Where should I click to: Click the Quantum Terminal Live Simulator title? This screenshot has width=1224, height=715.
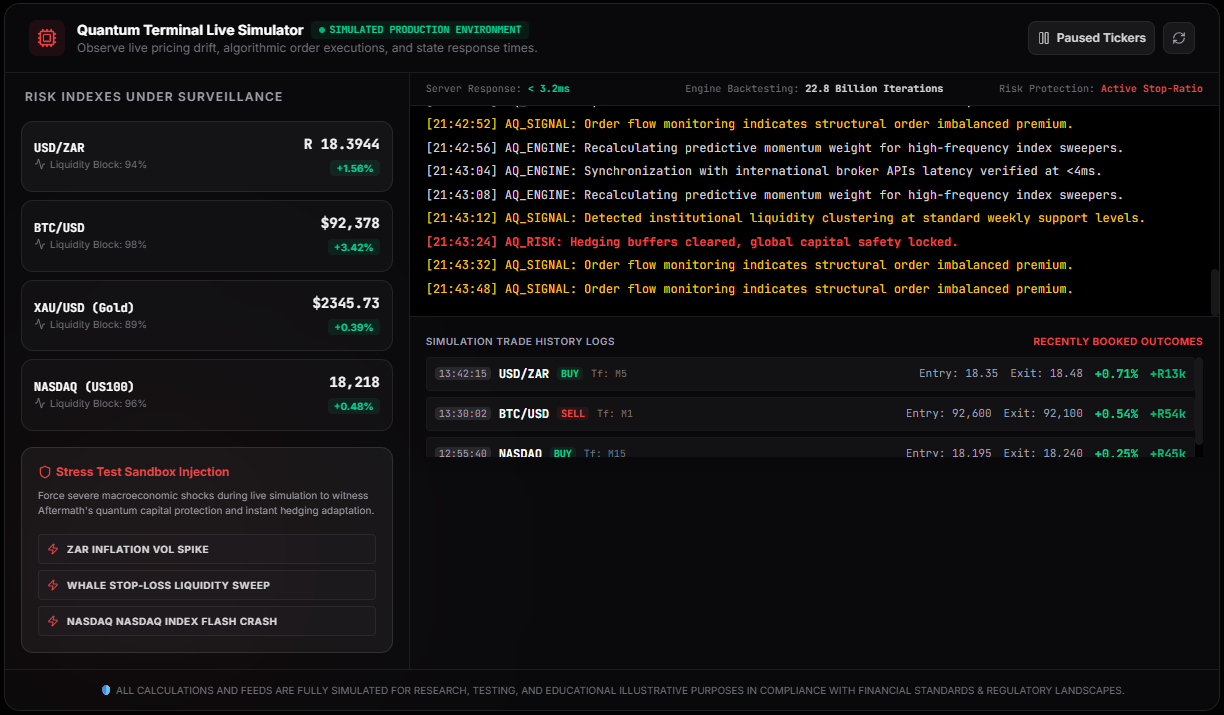point(190,30)
